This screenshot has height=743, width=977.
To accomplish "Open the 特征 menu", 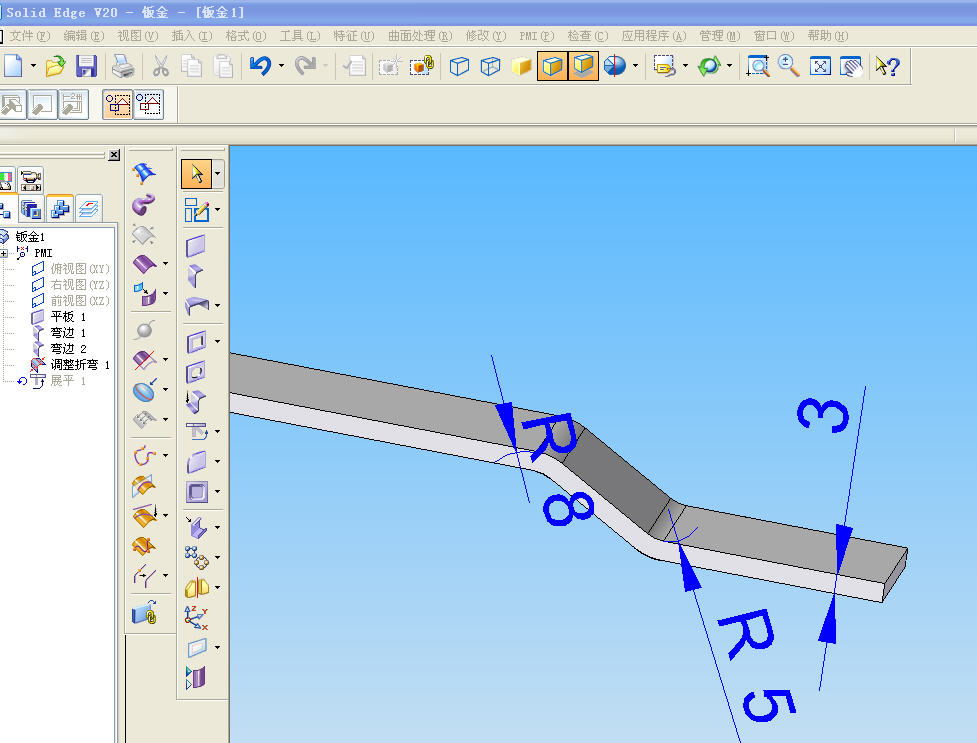I will pos(353,36).
